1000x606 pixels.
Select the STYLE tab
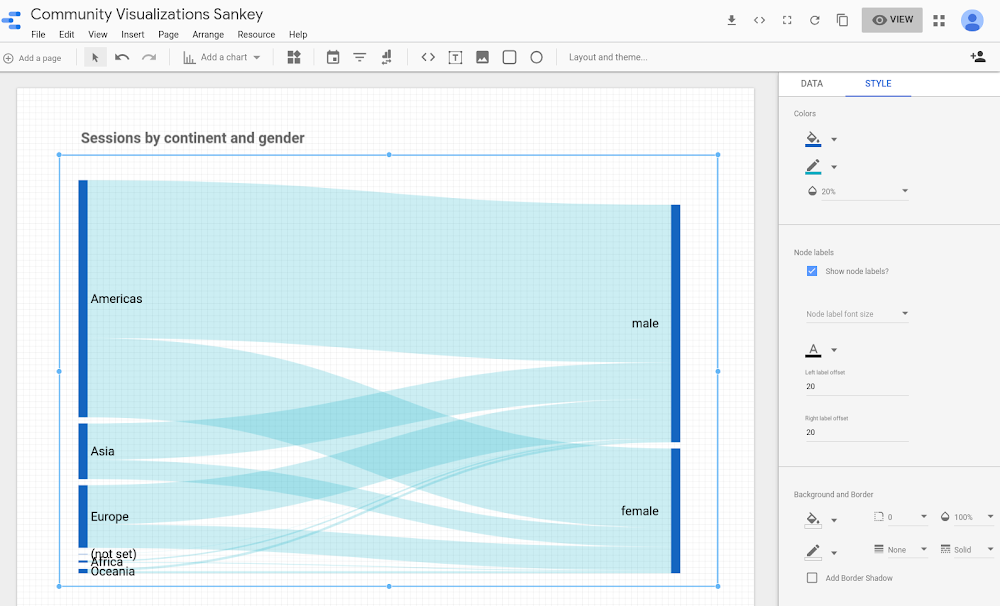[878, 84]
